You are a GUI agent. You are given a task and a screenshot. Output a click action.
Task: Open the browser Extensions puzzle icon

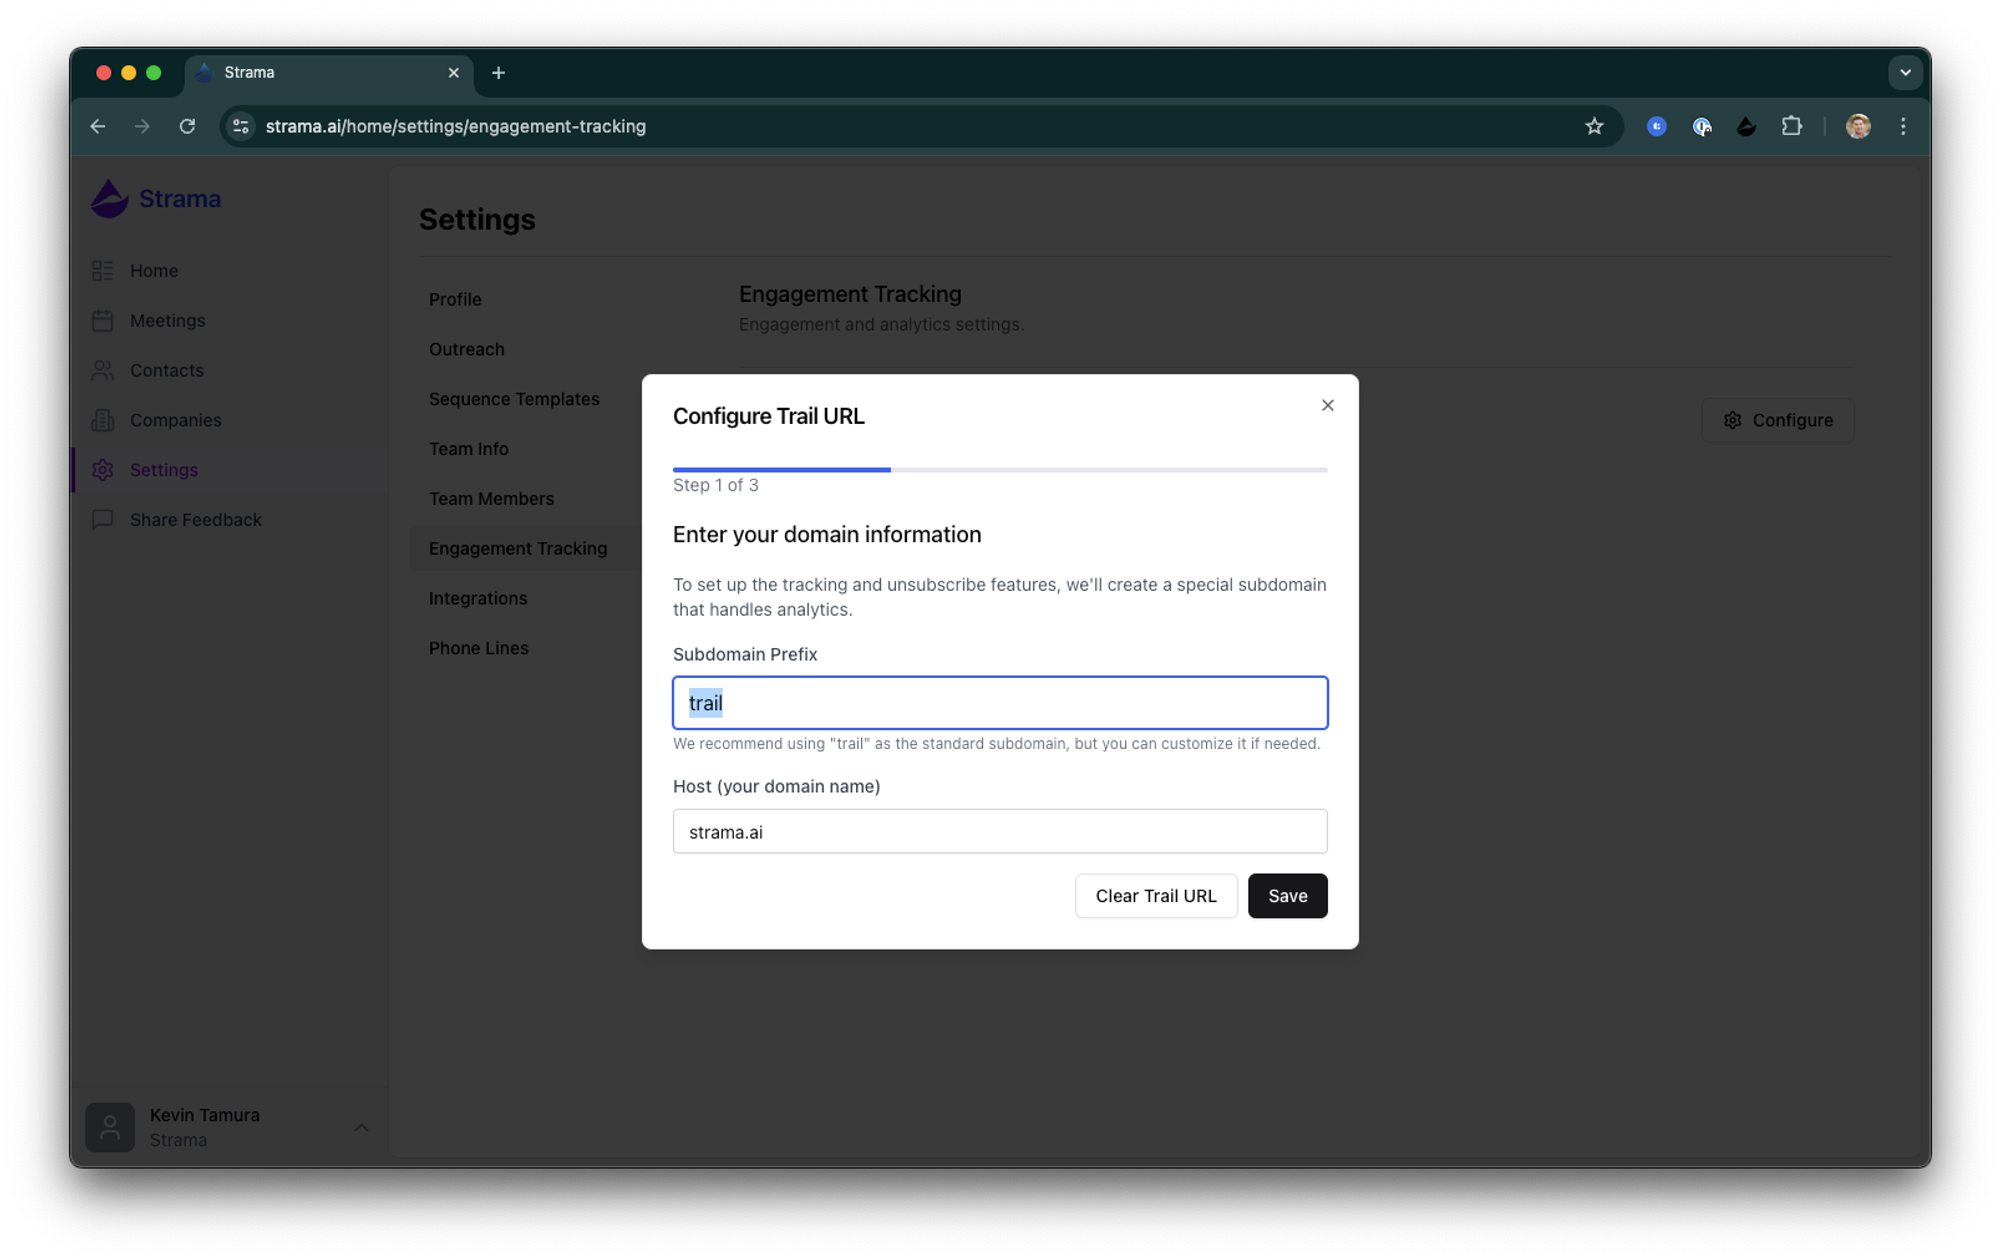(x=1791, y=126)
